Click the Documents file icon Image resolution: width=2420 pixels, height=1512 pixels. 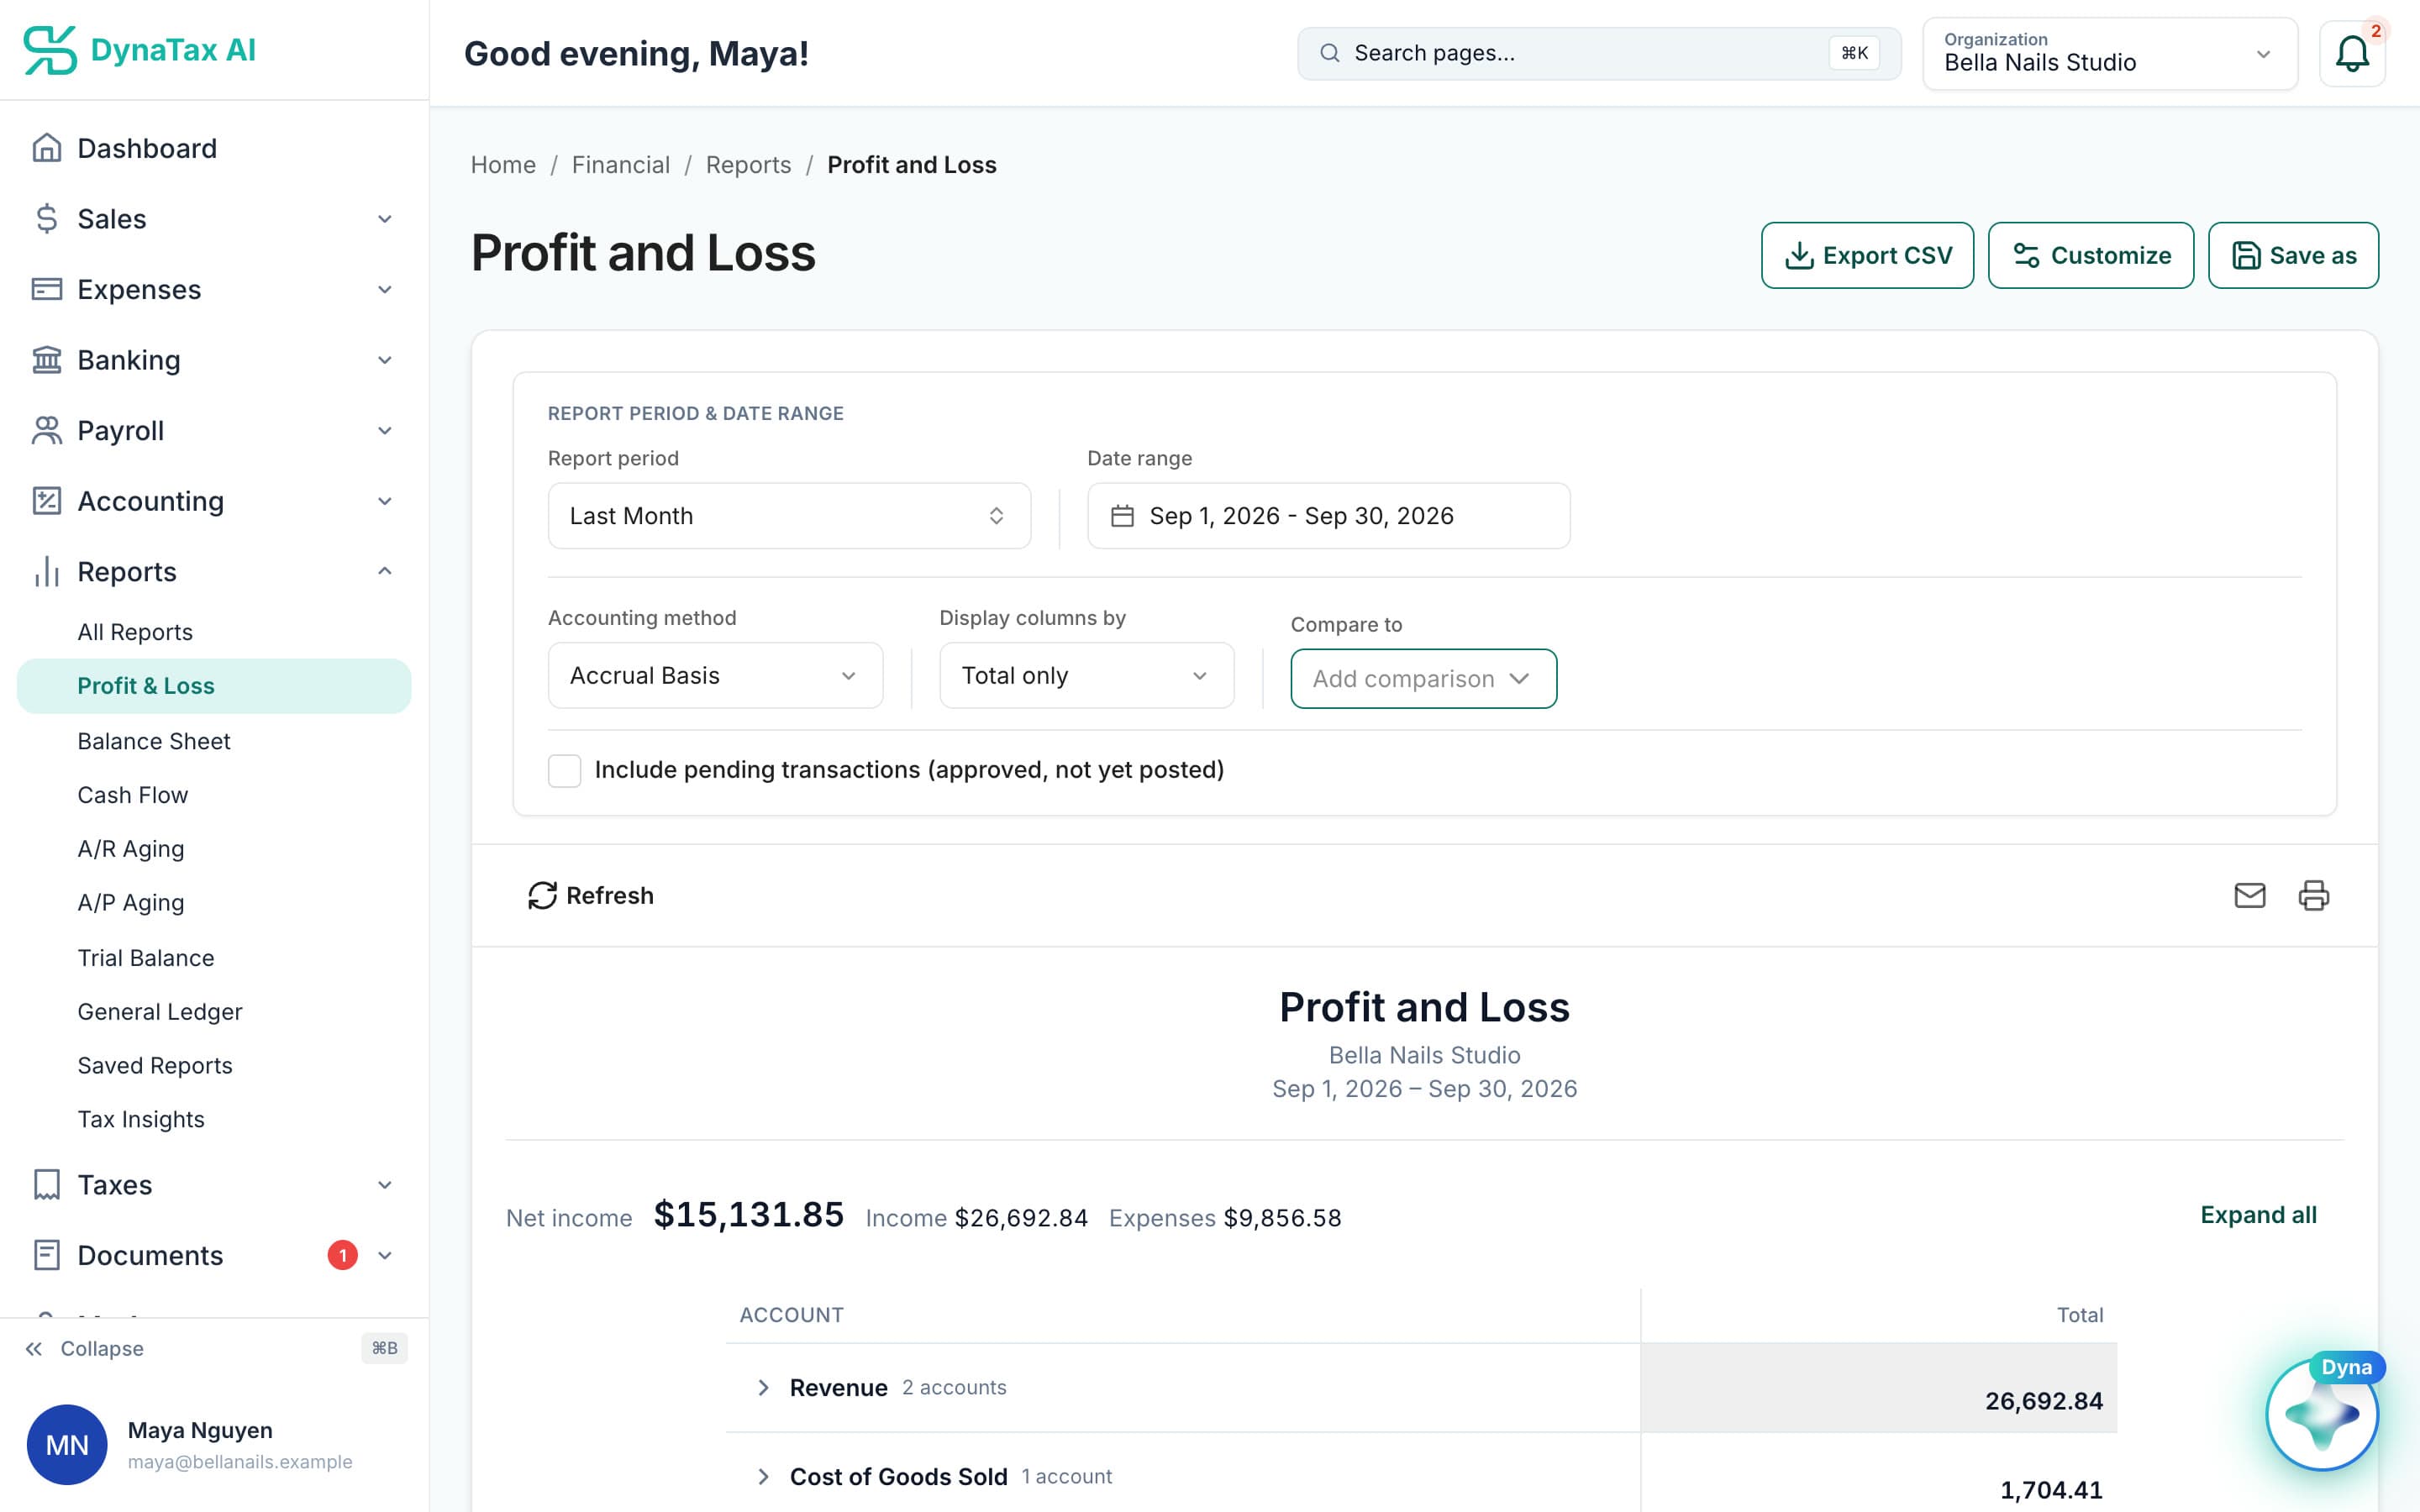[46, 1255]
